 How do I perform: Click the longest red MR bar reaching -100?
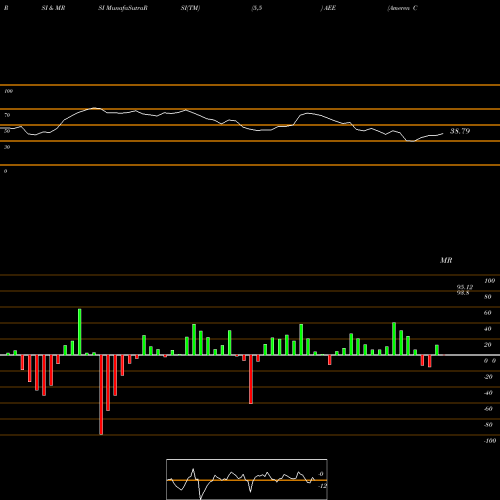(101, 395)
